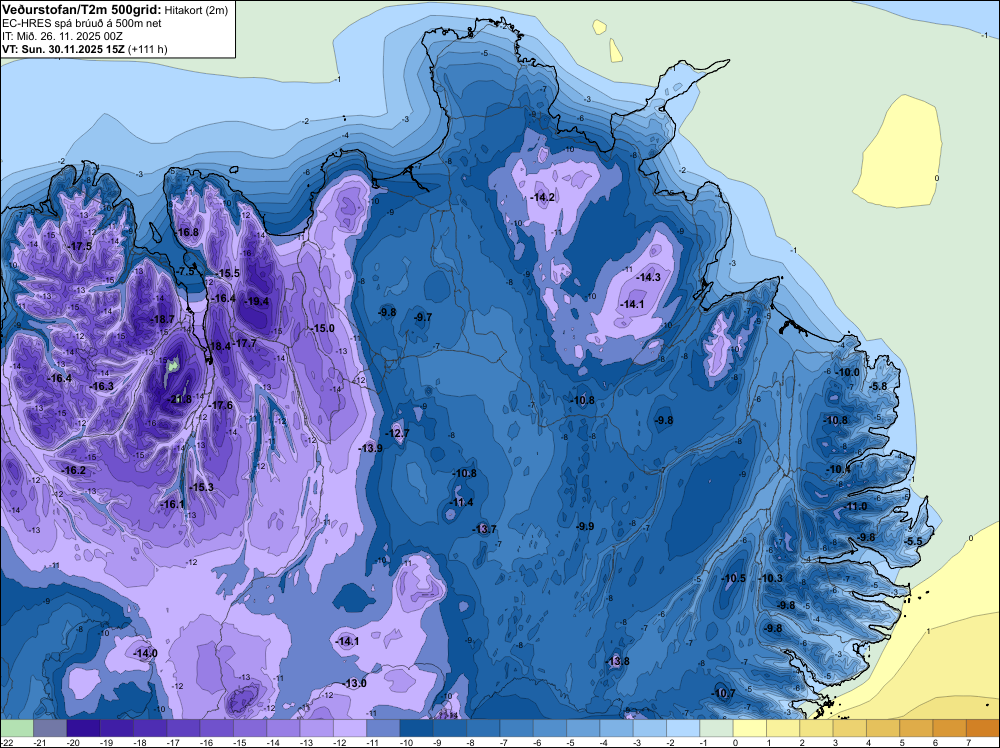
Task: Click the -14.2 temperature reading
Action: pos(543,197)
